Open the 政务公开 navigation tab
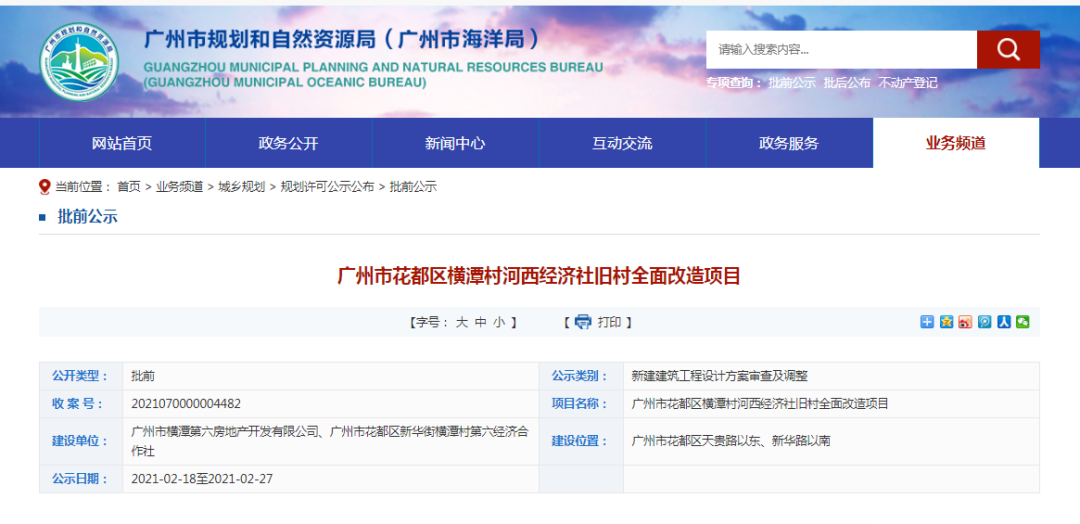 (288, 143)
